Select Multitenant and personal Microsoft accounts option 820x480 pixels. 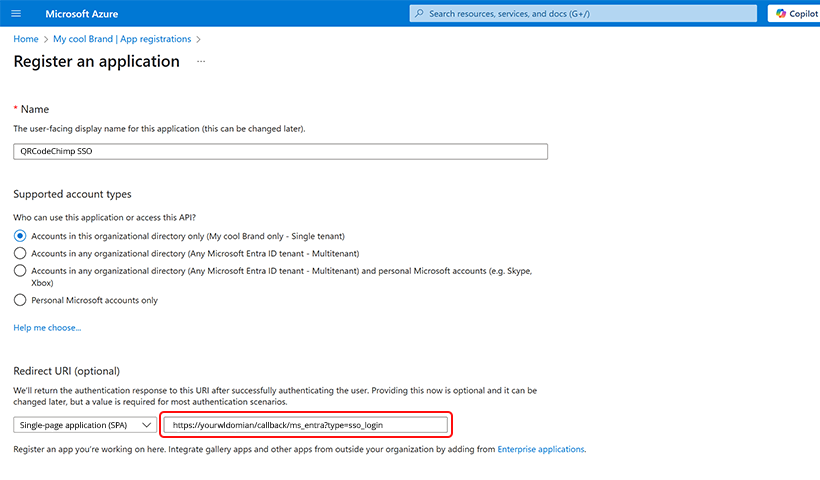tap(20, 271)
